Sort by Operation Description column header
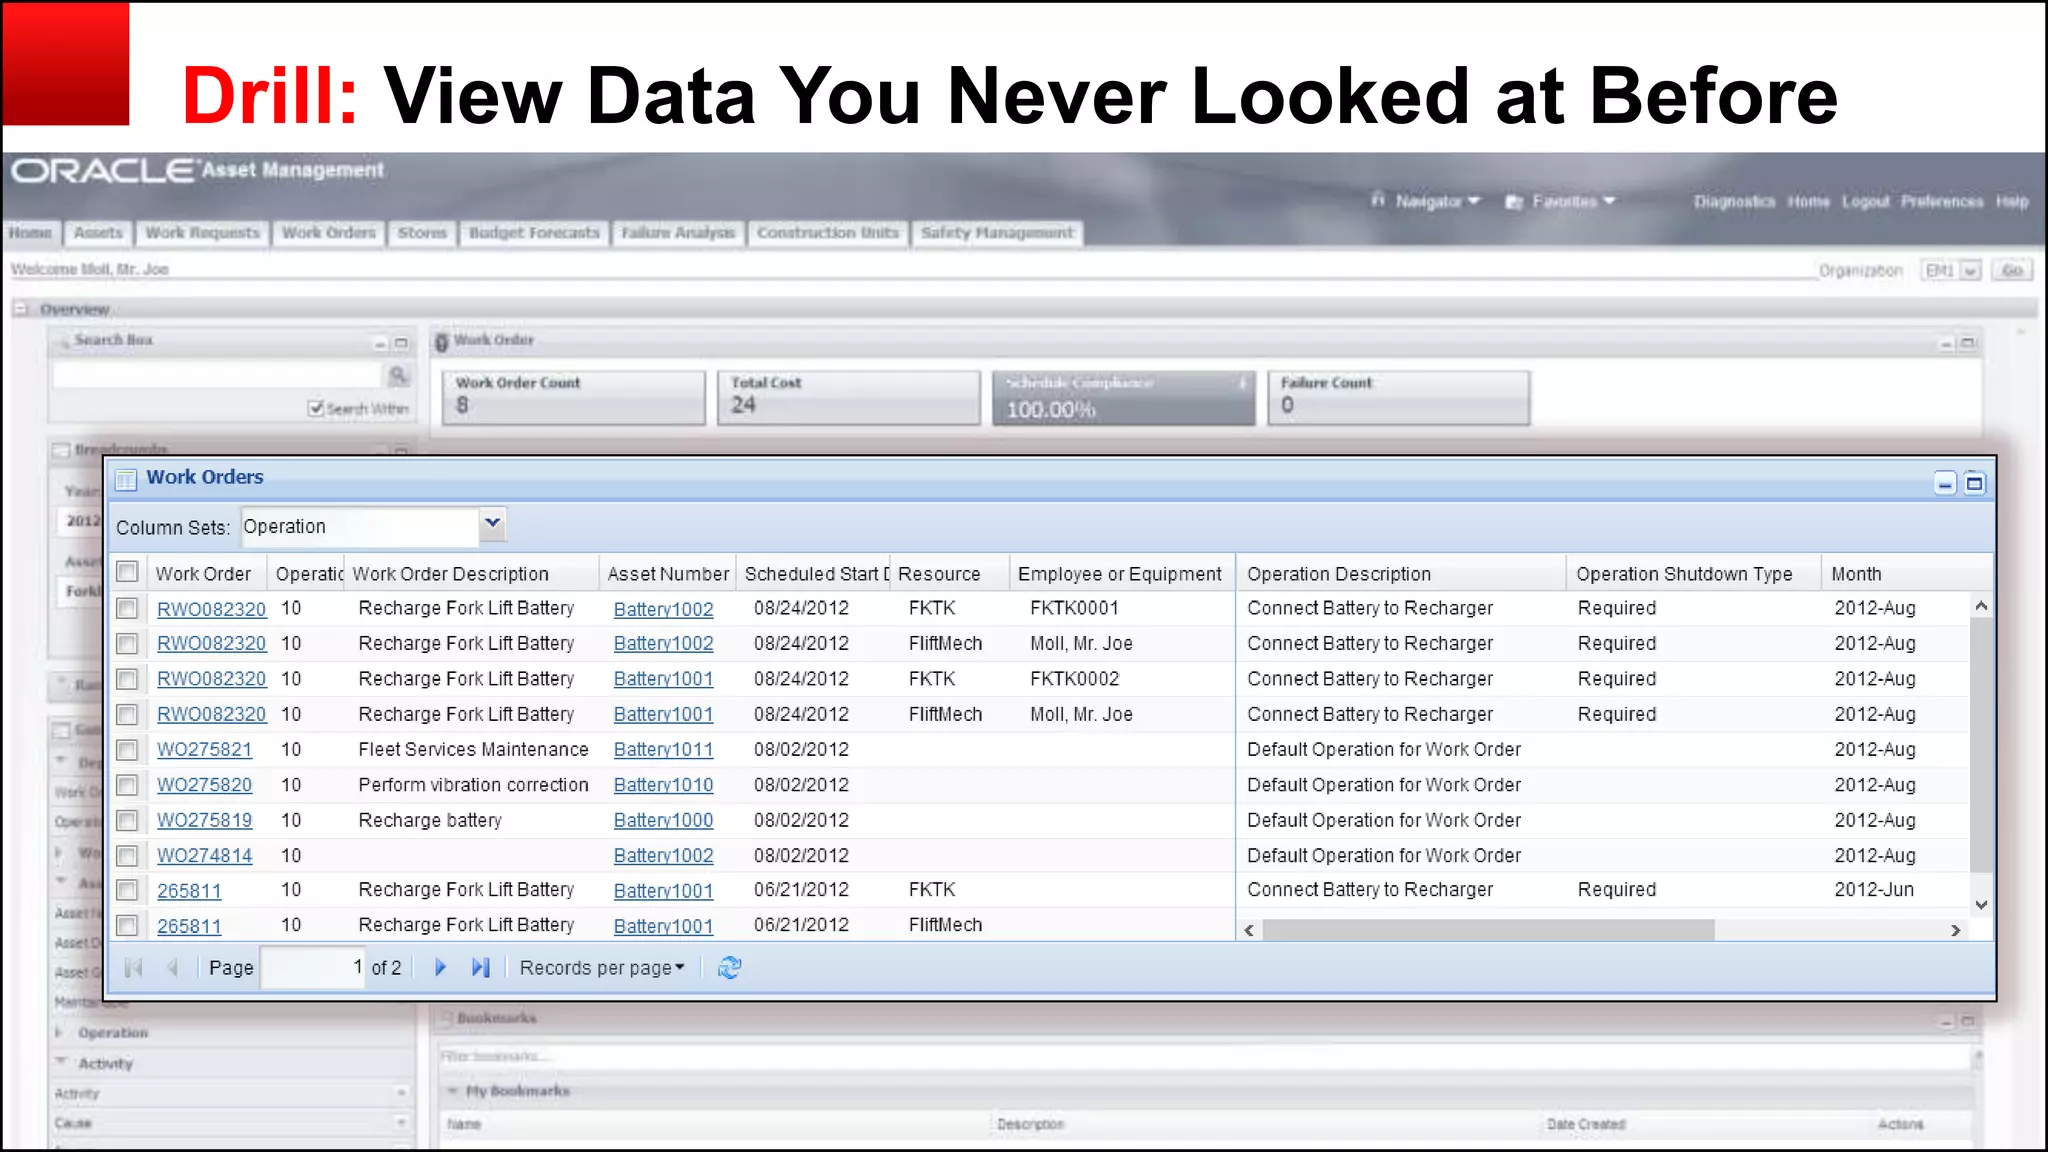The width and height of the screenshot is (2048, 1152). [x=1400, y=573]
